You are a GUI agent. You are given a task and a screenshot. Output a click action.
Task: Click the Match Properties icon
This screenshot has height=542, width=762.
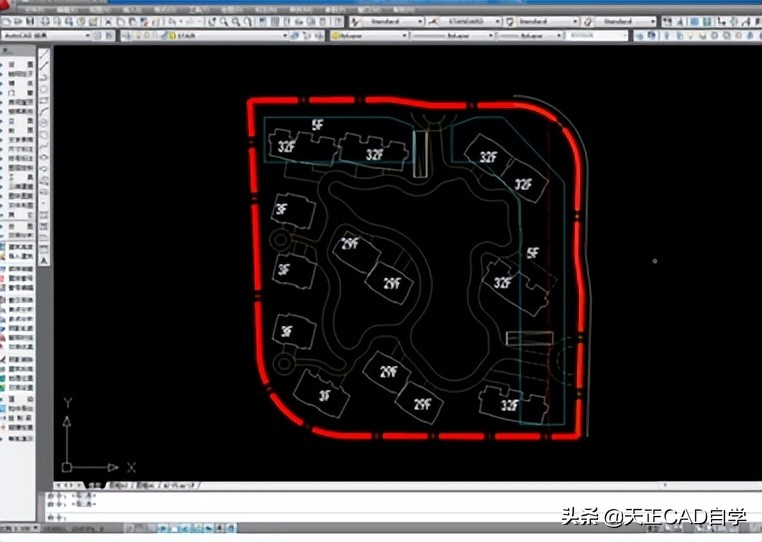coord(144,21)
